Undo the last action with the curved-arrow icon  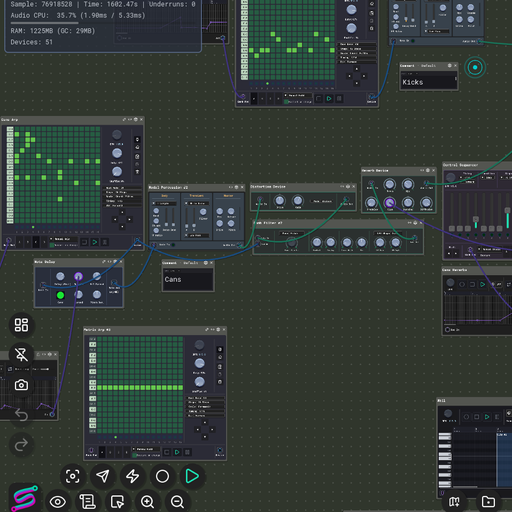21,415
